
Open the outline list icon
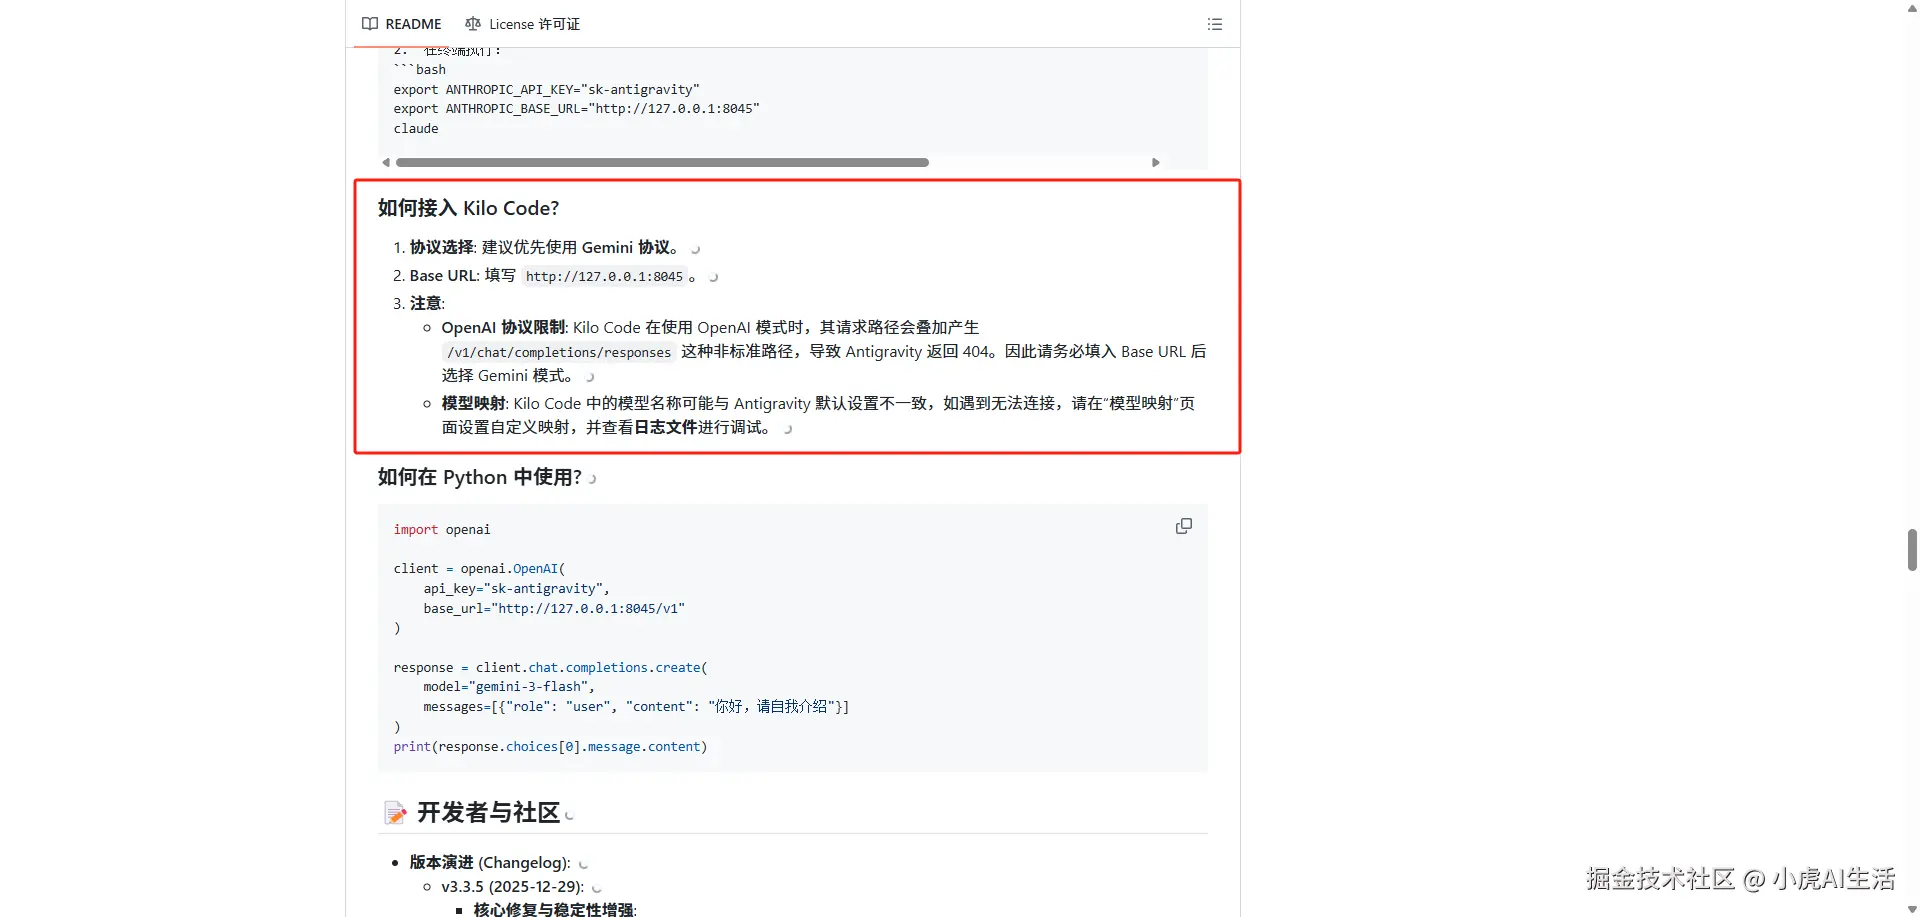pyautogui.click(x=1215, y=24)
